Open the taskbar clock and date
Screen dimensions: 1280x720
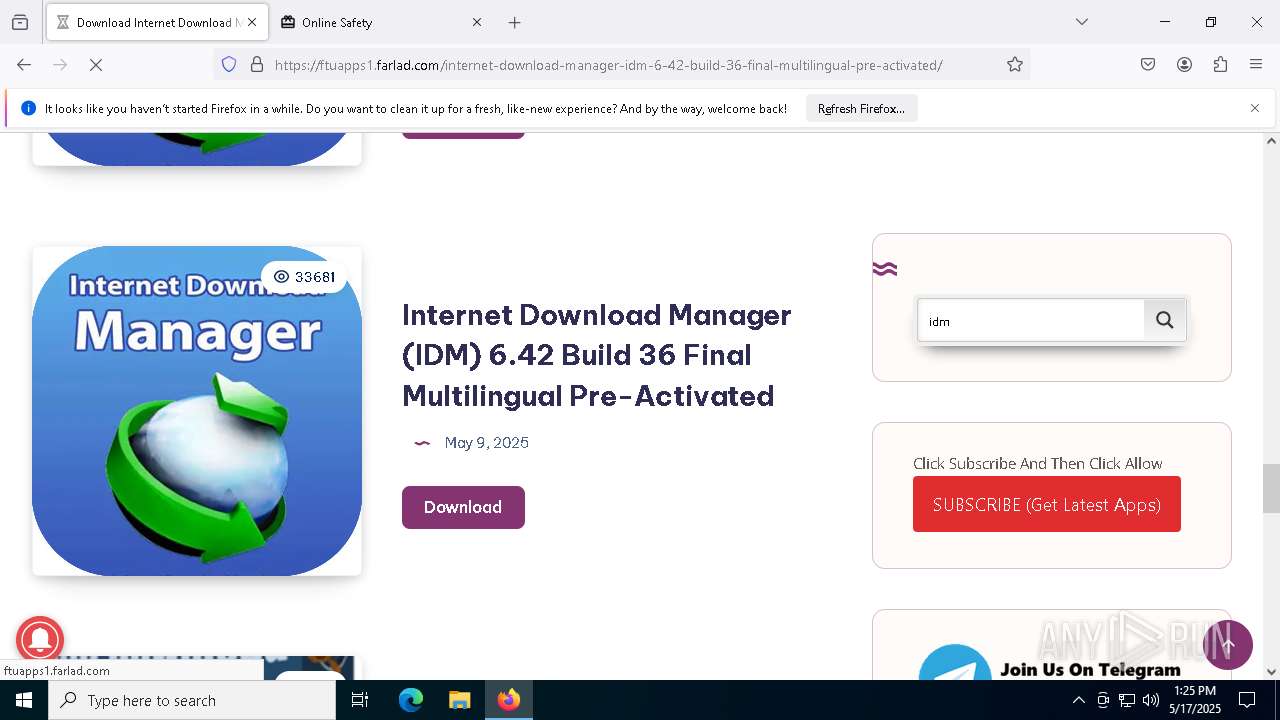click(1195, 700)
